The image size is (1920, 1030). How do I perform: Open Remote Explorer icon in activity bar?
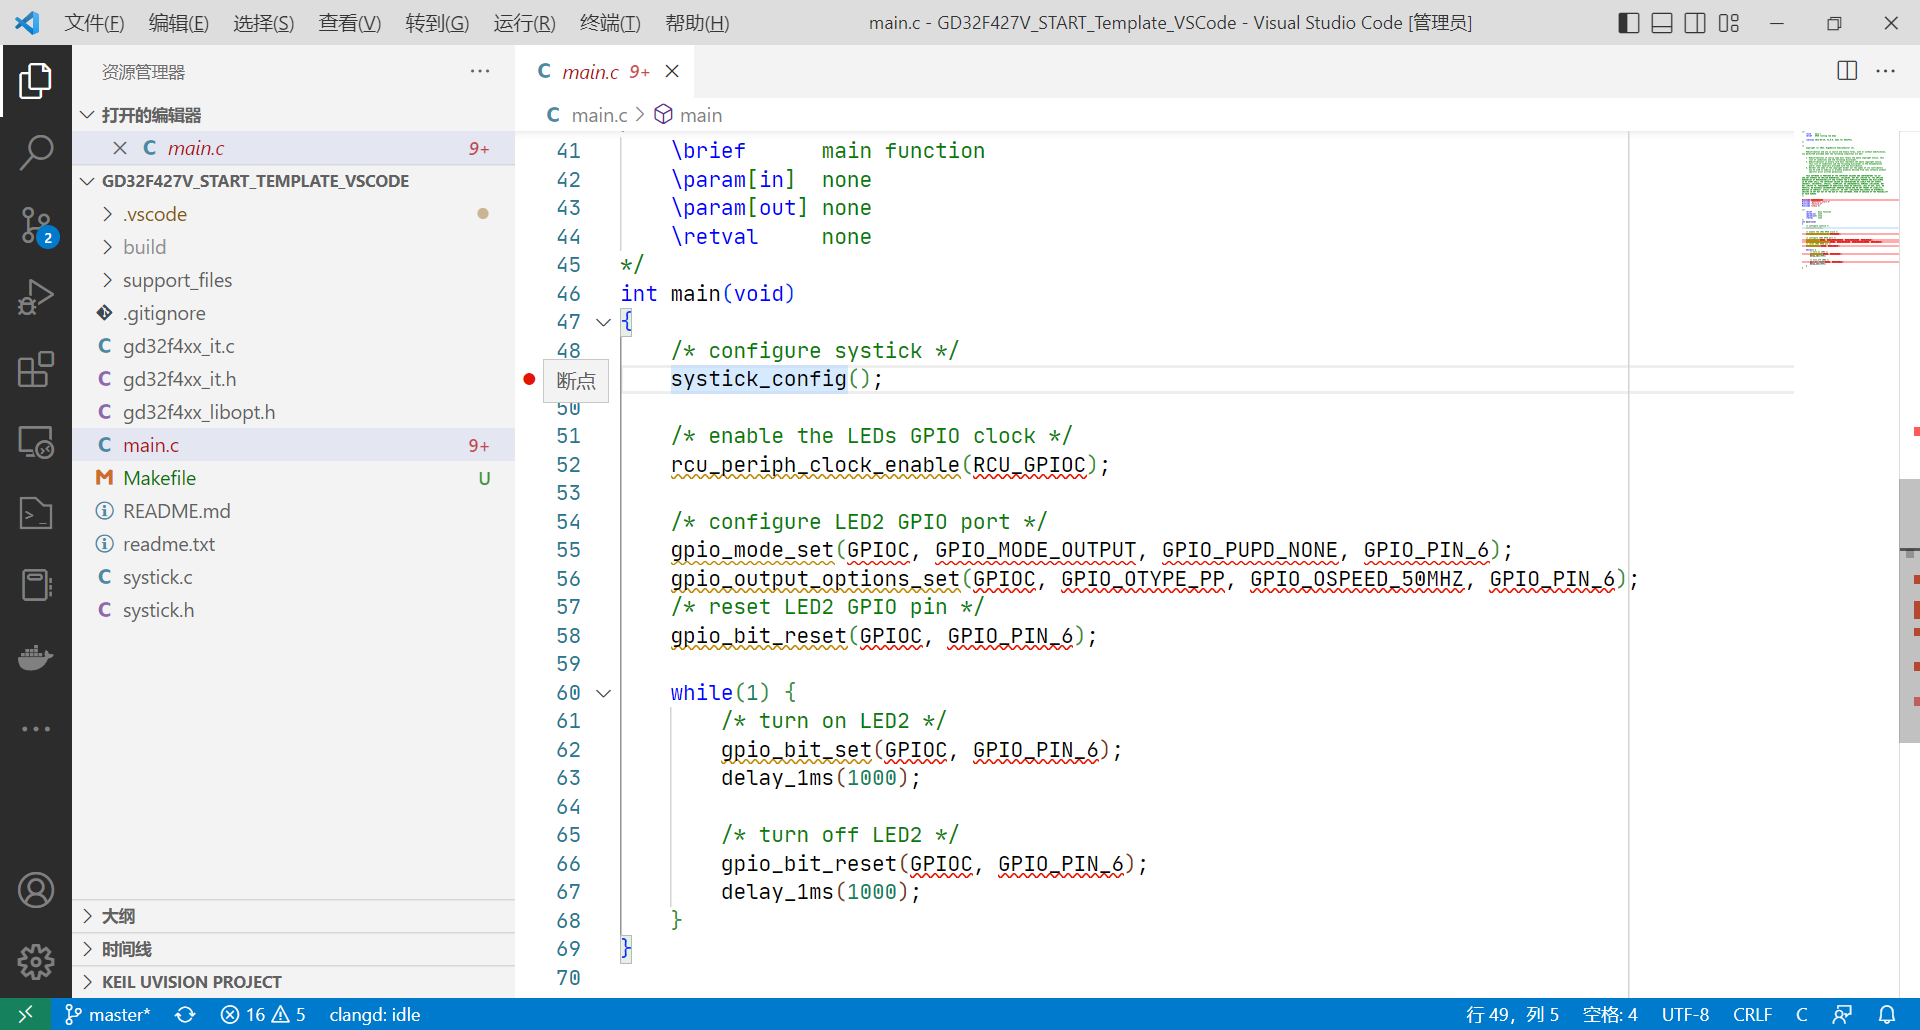coord(36,442)
